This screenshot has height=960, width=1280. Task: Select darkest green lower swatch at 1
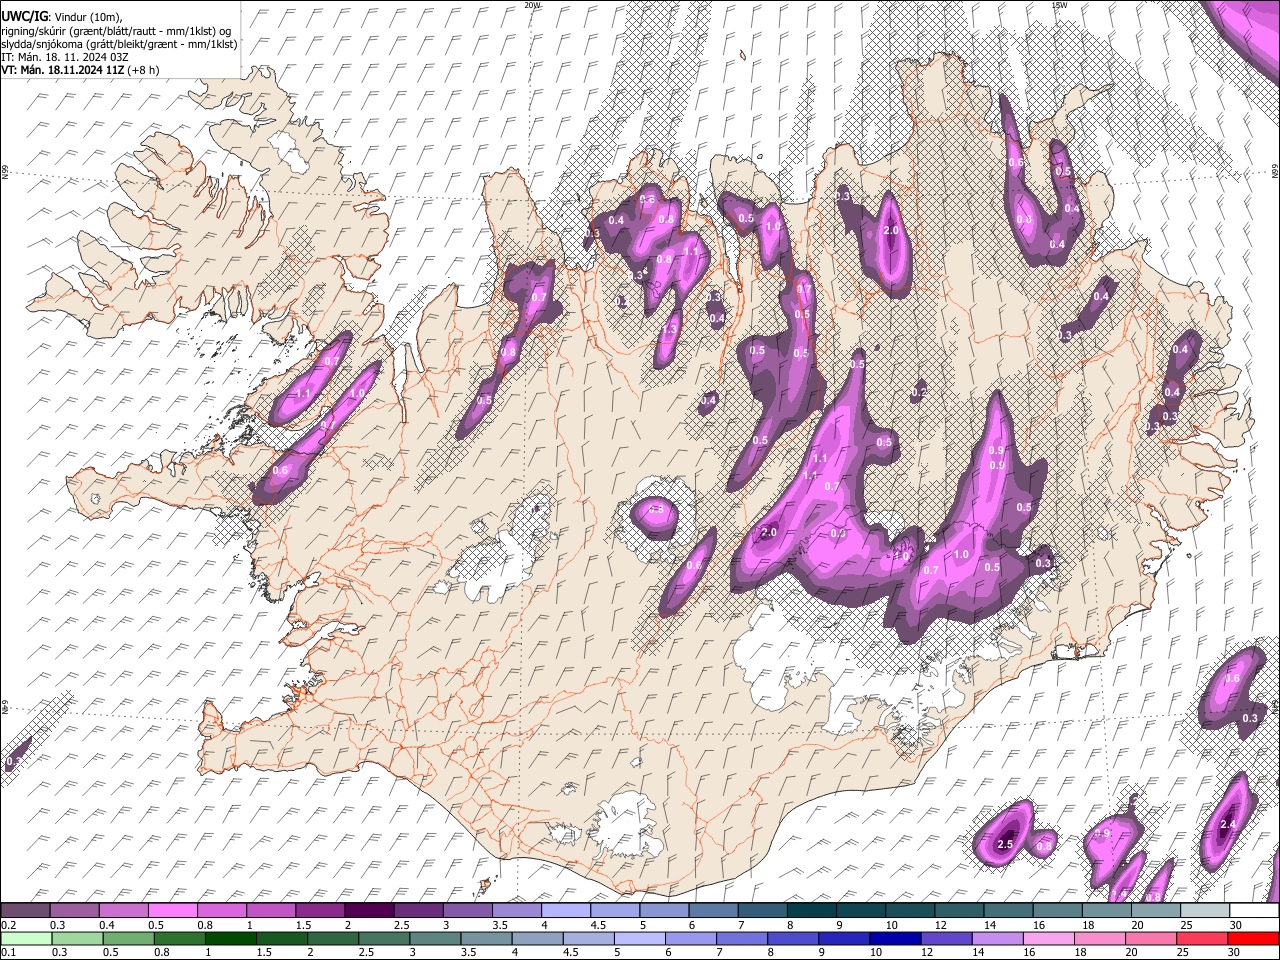click(x=230, y=938)
